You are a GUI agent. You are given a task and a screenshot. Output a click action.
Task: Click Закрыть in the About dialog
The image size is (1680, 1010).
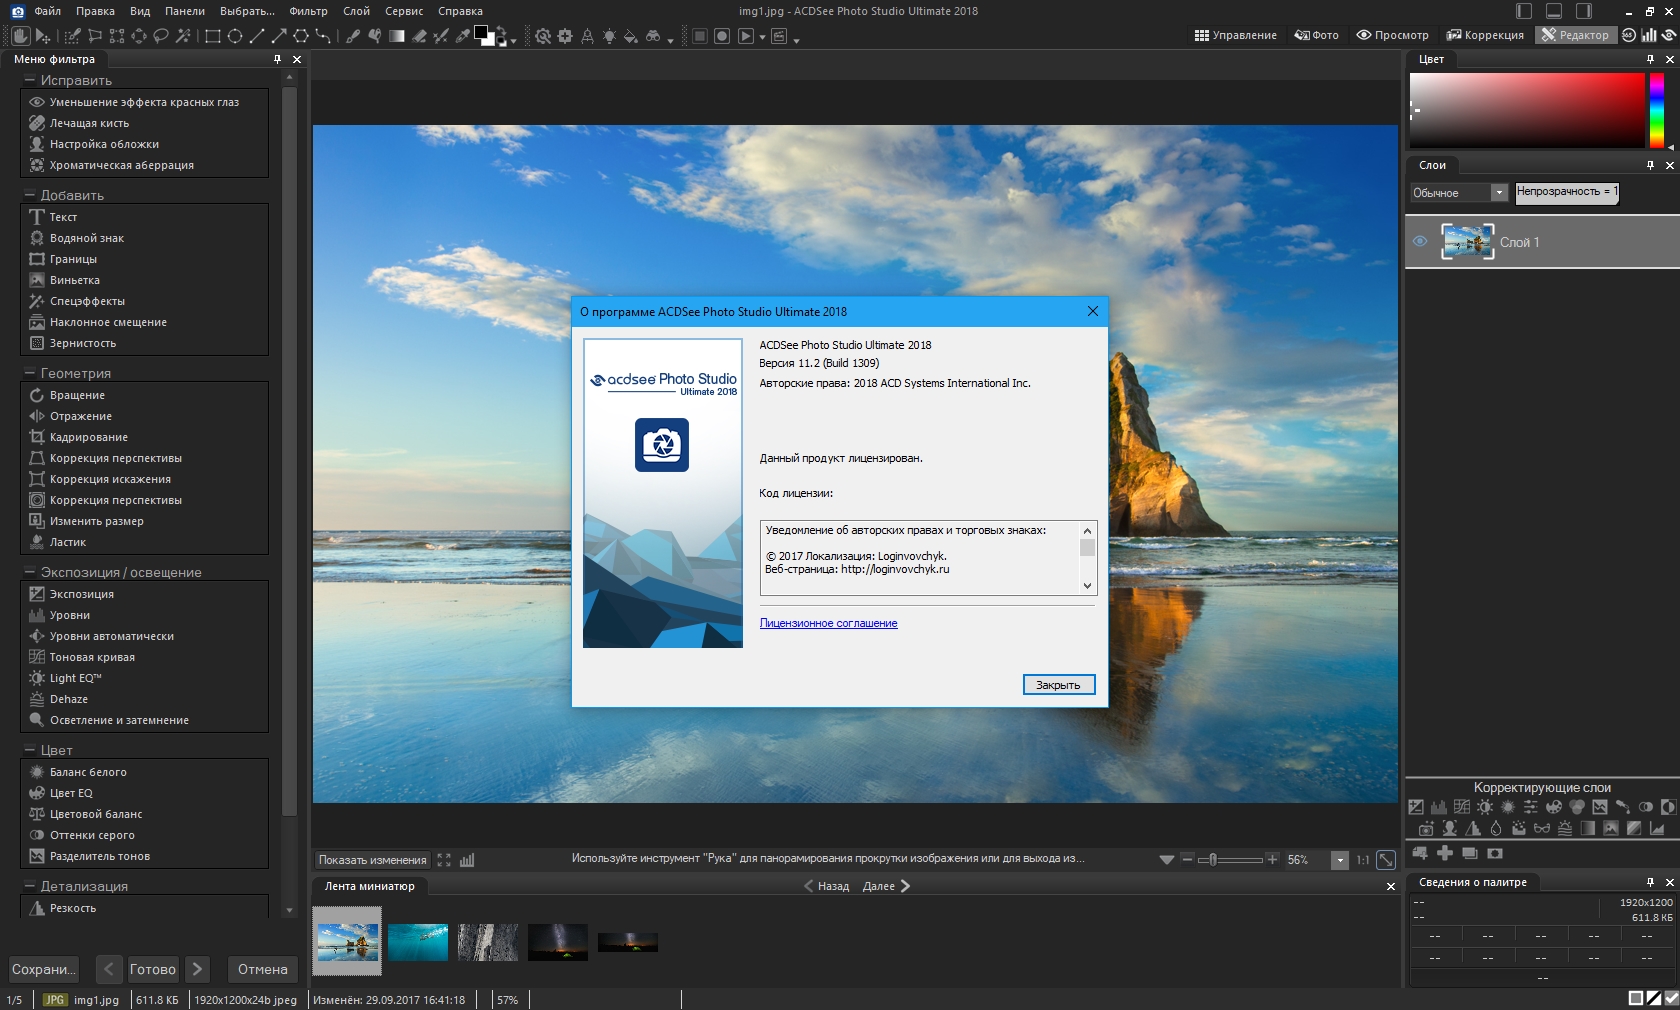point(1059,685)
